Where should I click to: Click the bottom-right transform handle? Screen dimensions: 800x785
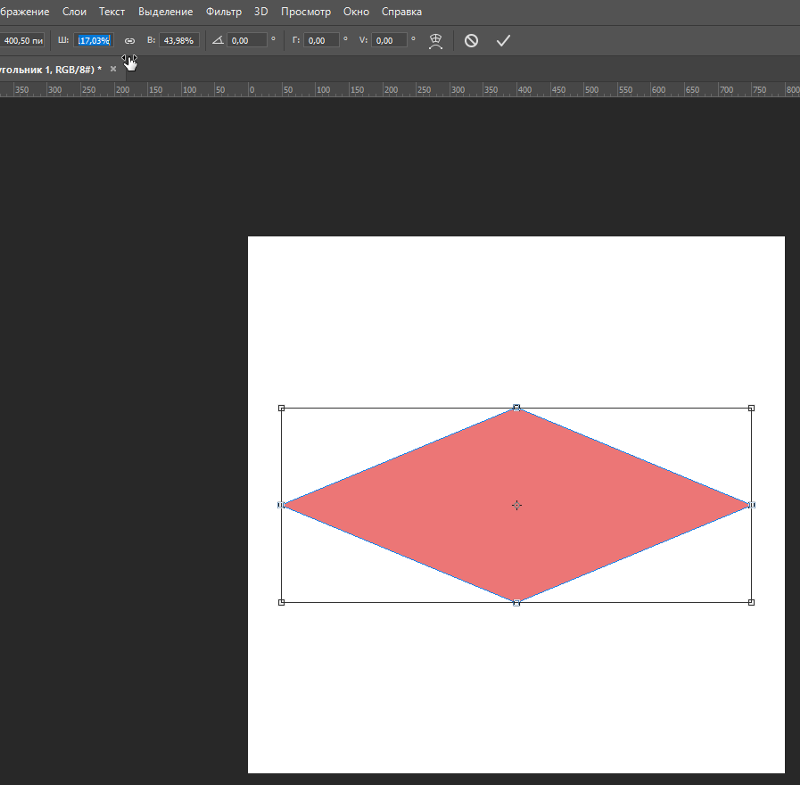[x=751, y=602]
